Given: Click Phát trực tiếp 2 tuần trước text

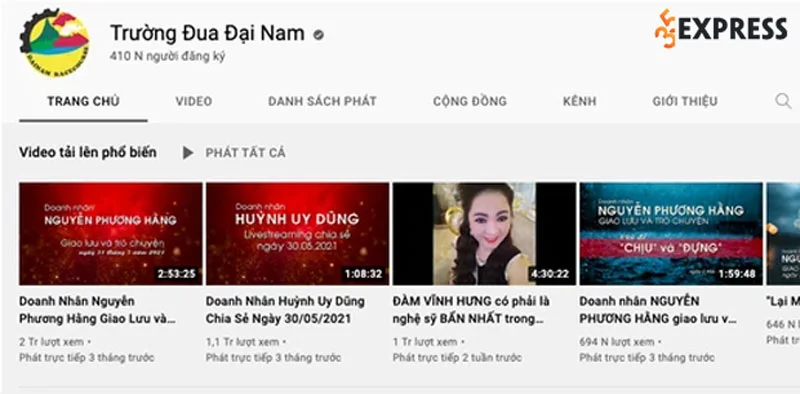Looking at the screenshot, I should pos(457,357).
